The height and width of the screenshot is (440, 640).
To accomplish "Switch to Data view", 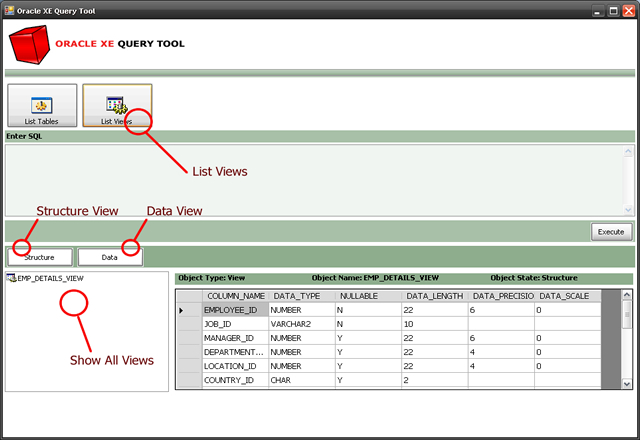I will (x=110, y=258).
